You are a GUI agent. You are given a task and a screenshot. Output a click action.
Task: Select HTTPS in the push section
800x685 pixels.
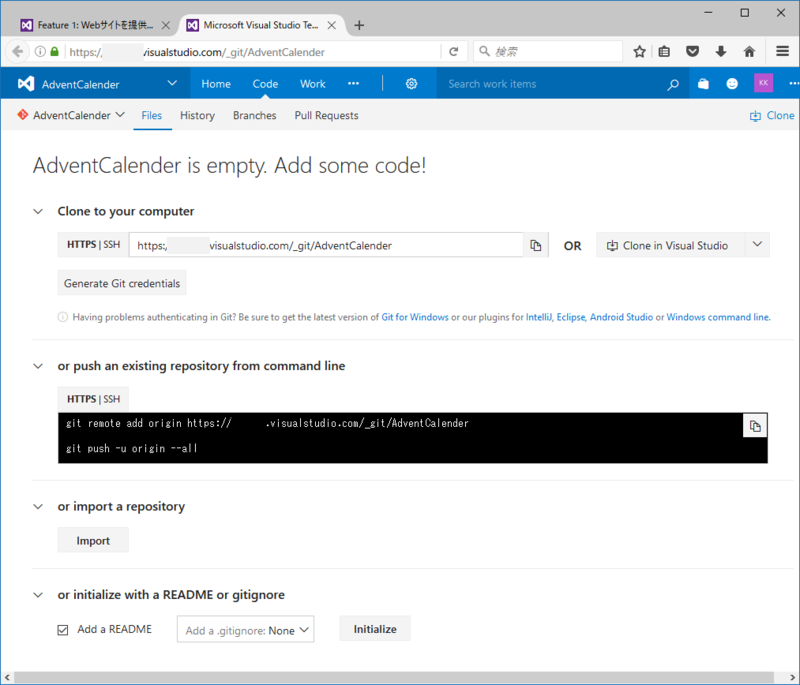click(81, 399)
